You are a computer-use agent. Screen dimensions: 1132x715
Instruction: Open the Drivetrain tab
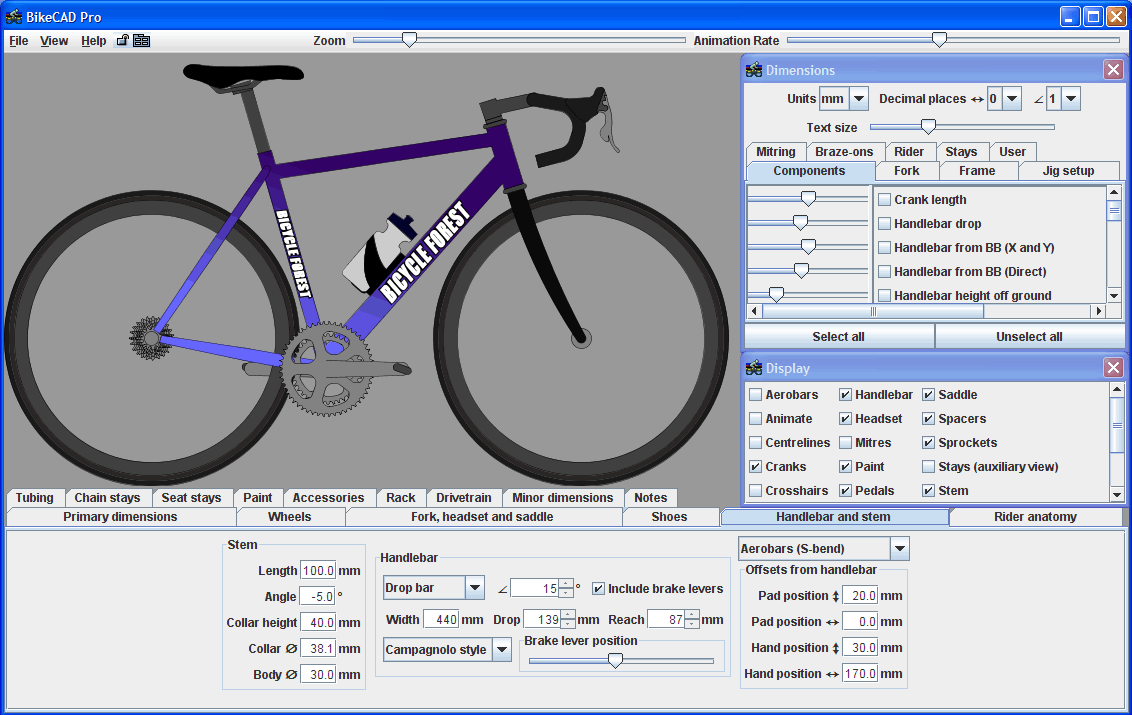(x=463, y=498)
